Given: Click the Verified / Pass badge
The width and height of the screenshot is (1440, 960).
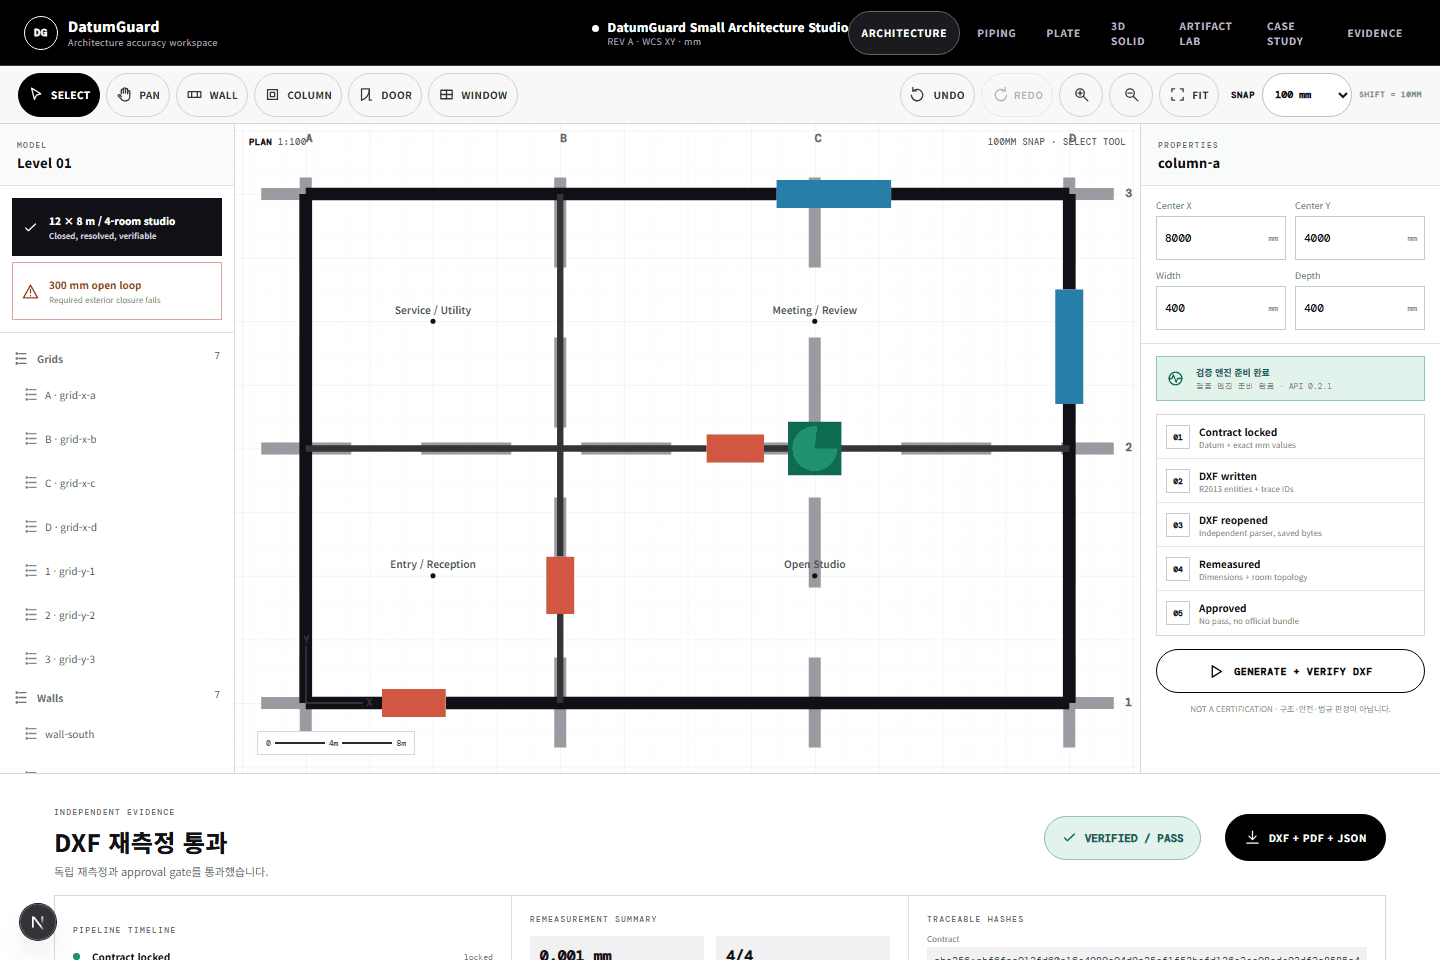Looking at the screenshot, I should point(1122,838).
